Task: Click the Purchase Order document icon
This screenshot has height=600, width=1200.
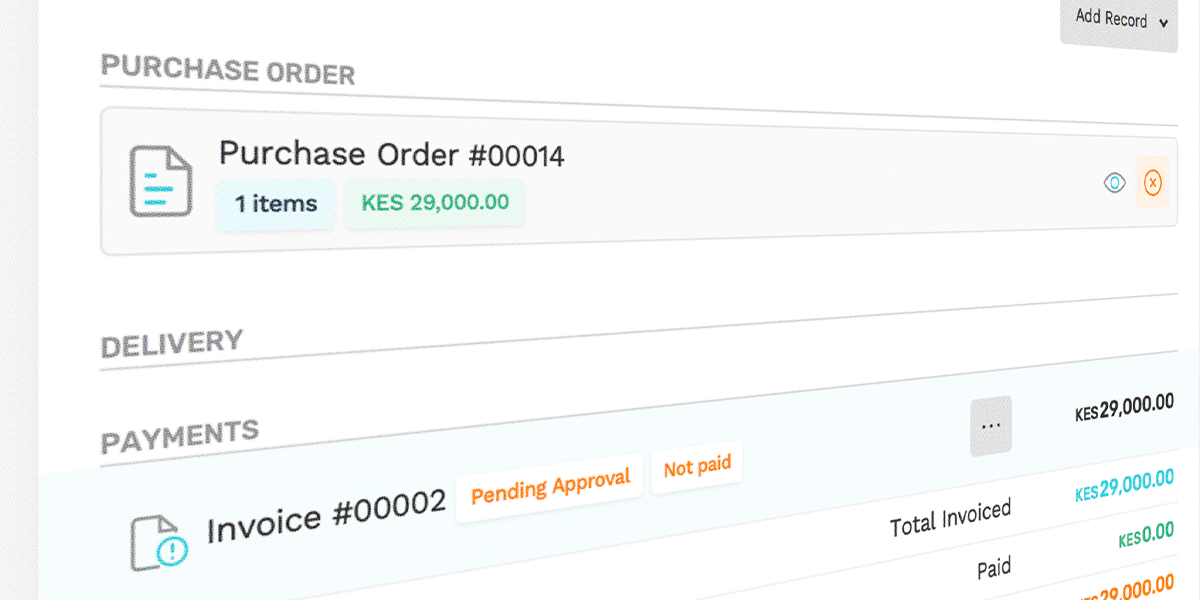Action: pyautogui.click(x=160, y=180)
